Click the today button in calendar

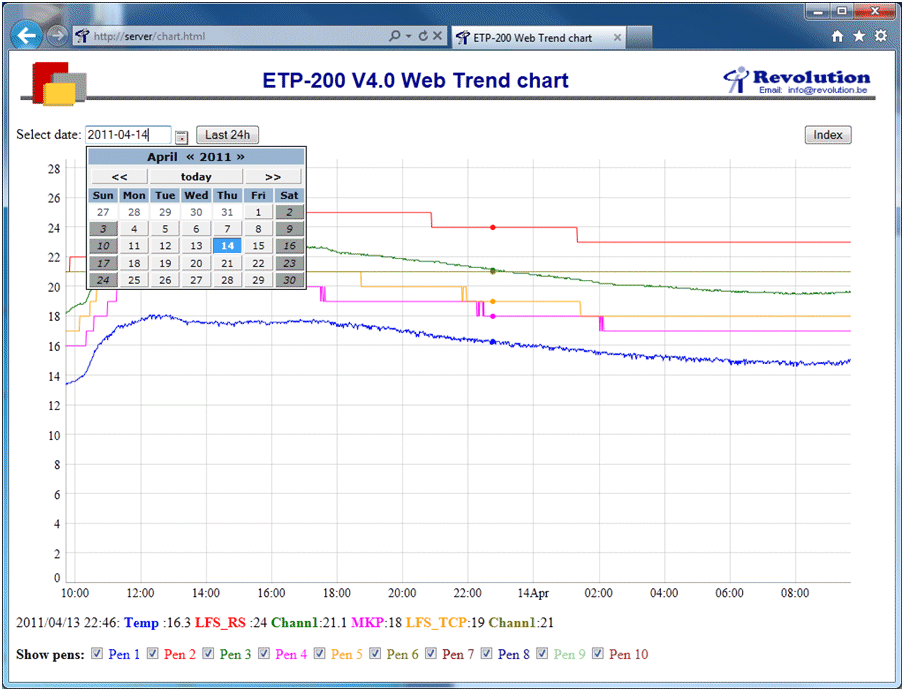click(196, 176)
